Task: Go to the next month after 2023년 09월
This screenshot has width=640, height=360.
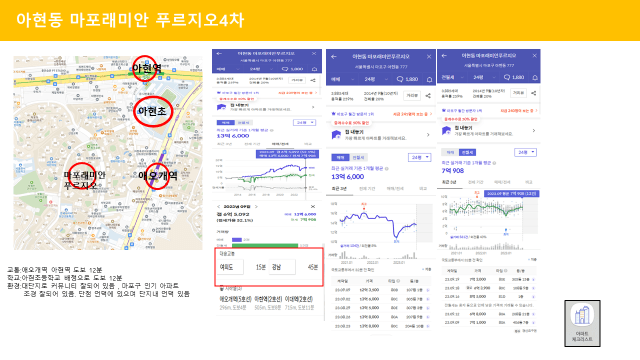Action: [x=256, y=207]
